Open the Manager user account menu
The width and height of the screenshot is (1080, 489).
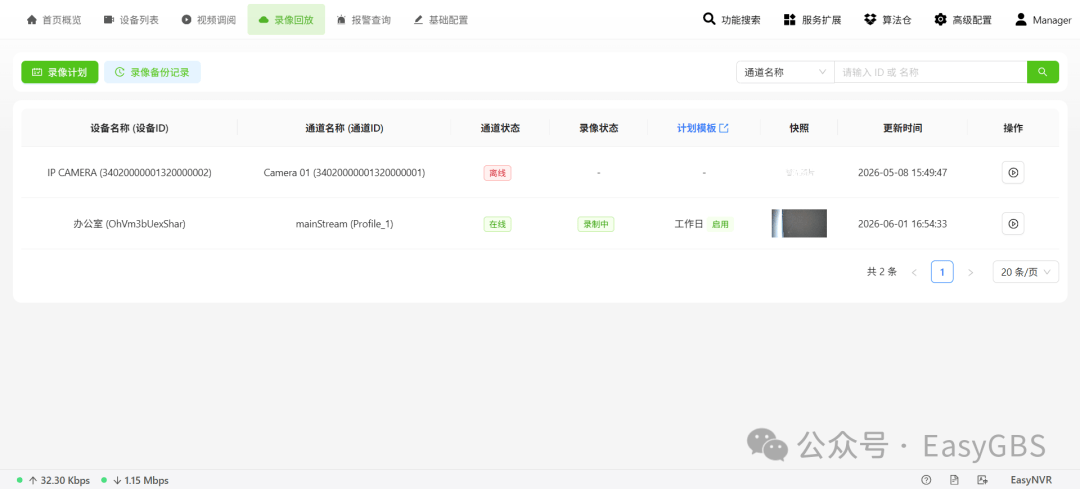[x=1043, y=20]
